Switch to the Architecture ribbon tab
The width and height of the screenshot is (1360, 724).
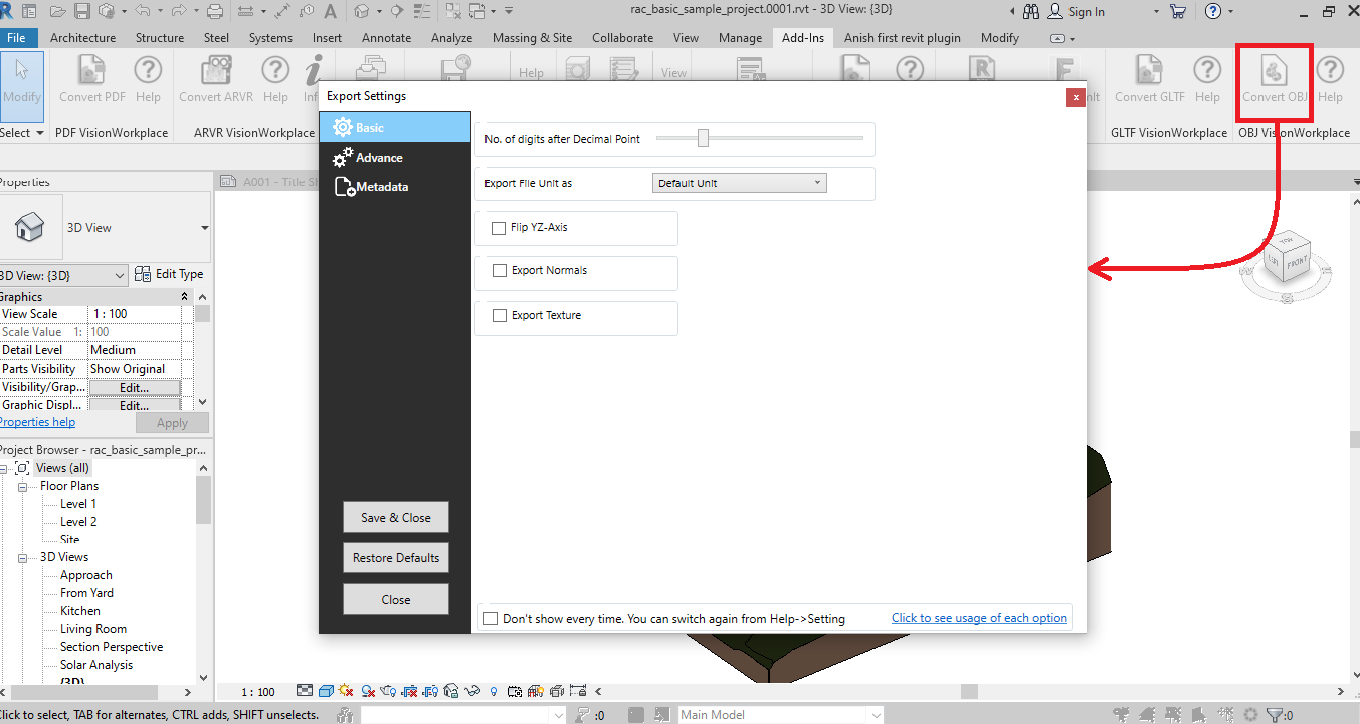[83, 38]
